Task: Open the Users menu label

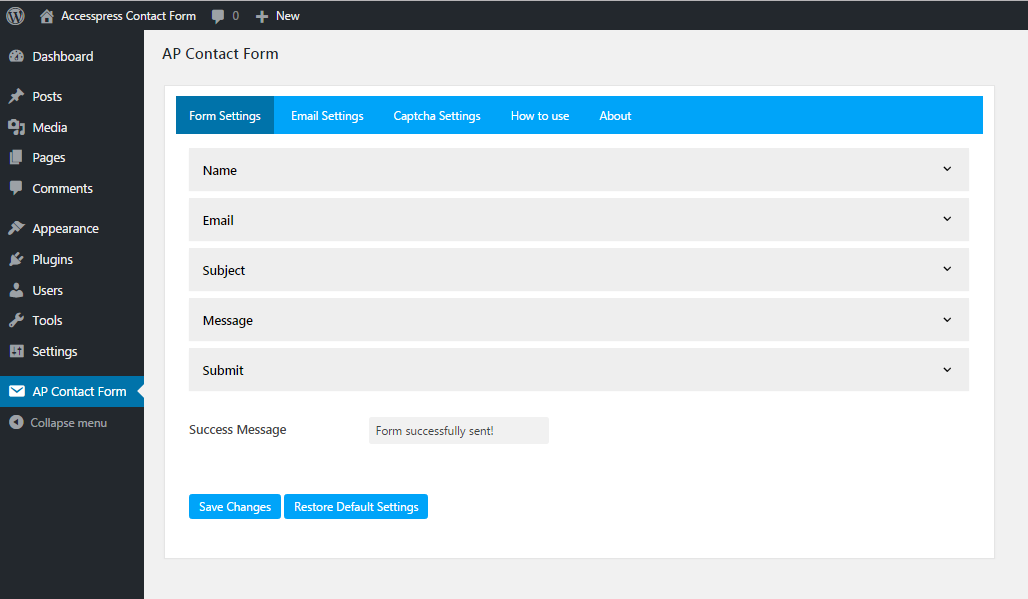Action: [47, 290]
